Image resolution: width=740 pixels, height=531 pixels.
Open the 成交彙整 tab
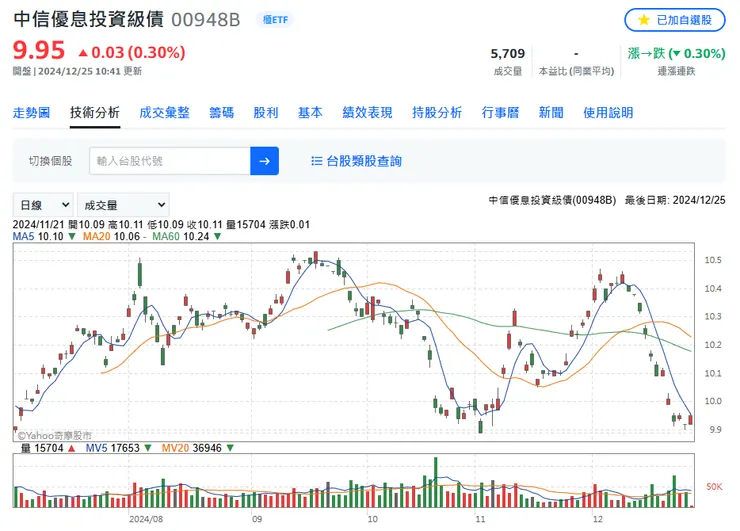[x=164, y=113]
